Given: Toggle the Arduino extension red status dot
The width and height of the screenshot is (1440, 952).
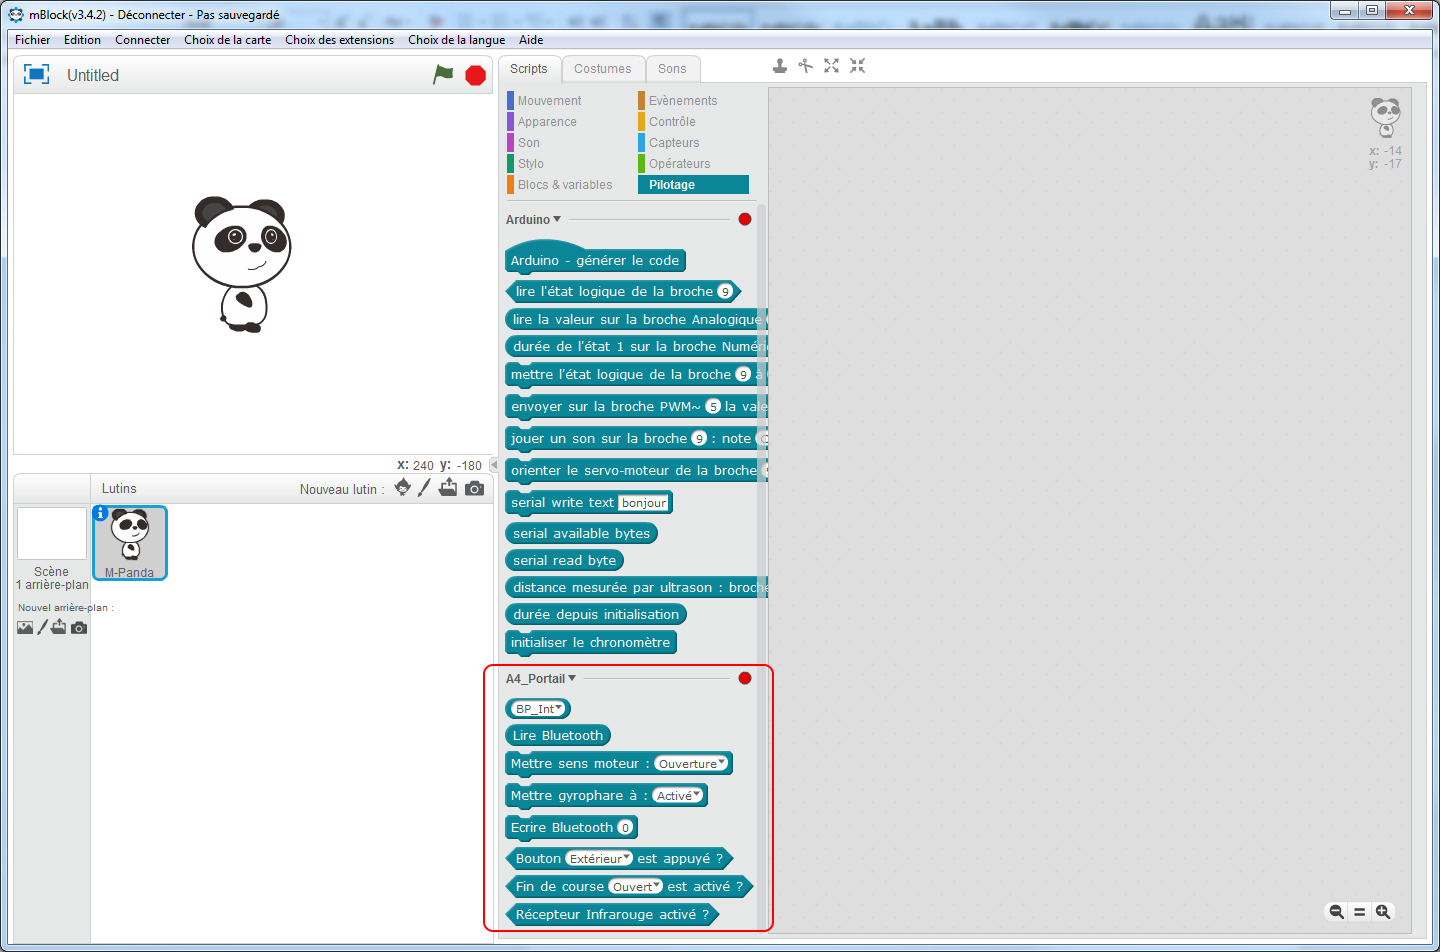Looking at the screenshot, I should click(745, 219).
